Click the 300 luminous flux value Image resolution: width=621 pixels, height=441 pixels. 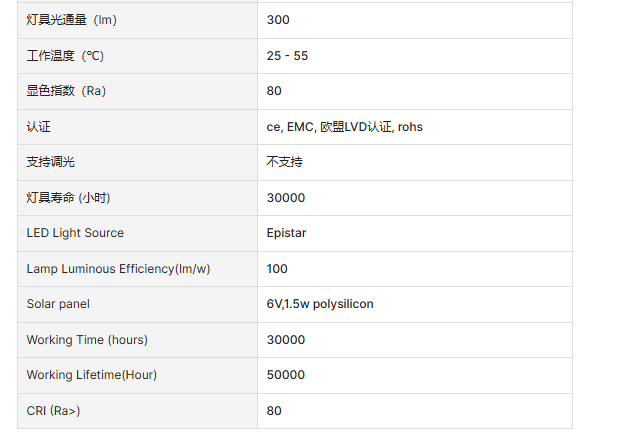coord(278,20)
